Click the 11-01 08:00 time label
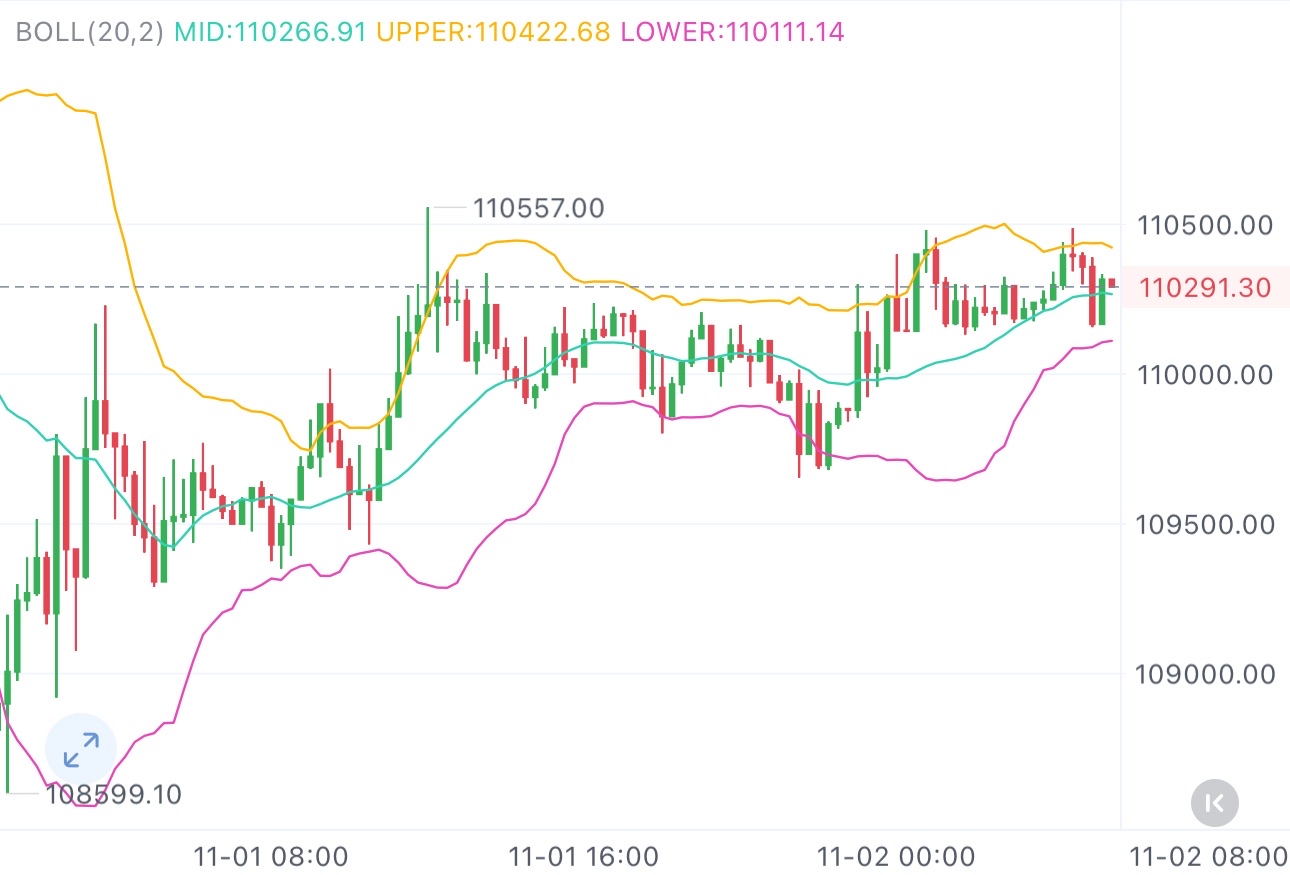The width and height of the screenshot is (1290, 875). [270, 857]
